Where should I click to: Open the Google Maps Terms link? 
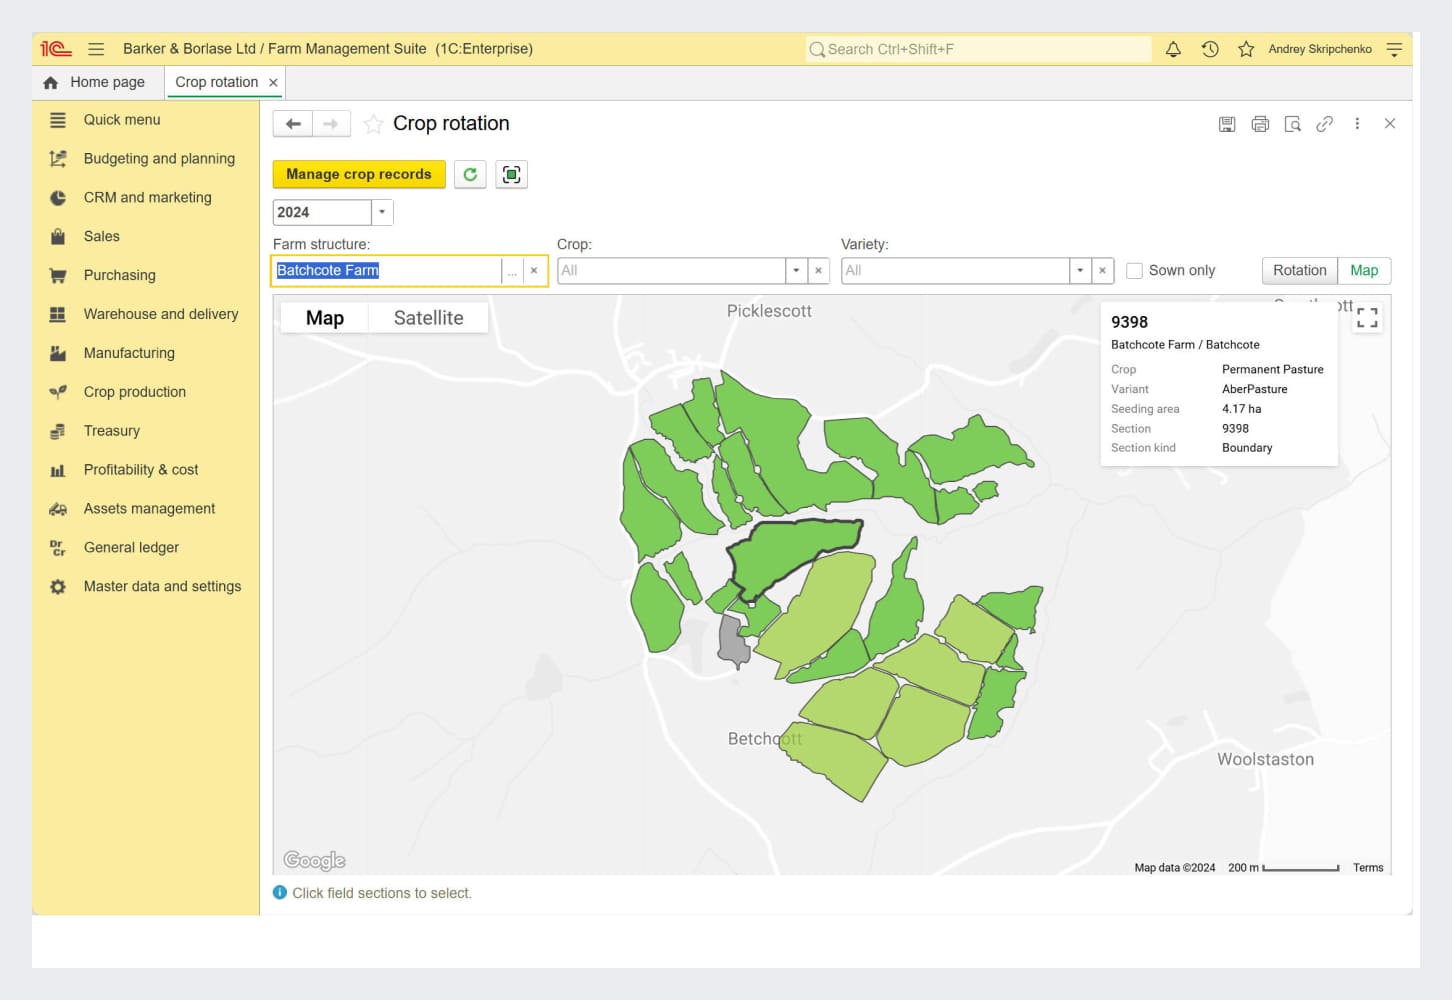click(1367, 868)
